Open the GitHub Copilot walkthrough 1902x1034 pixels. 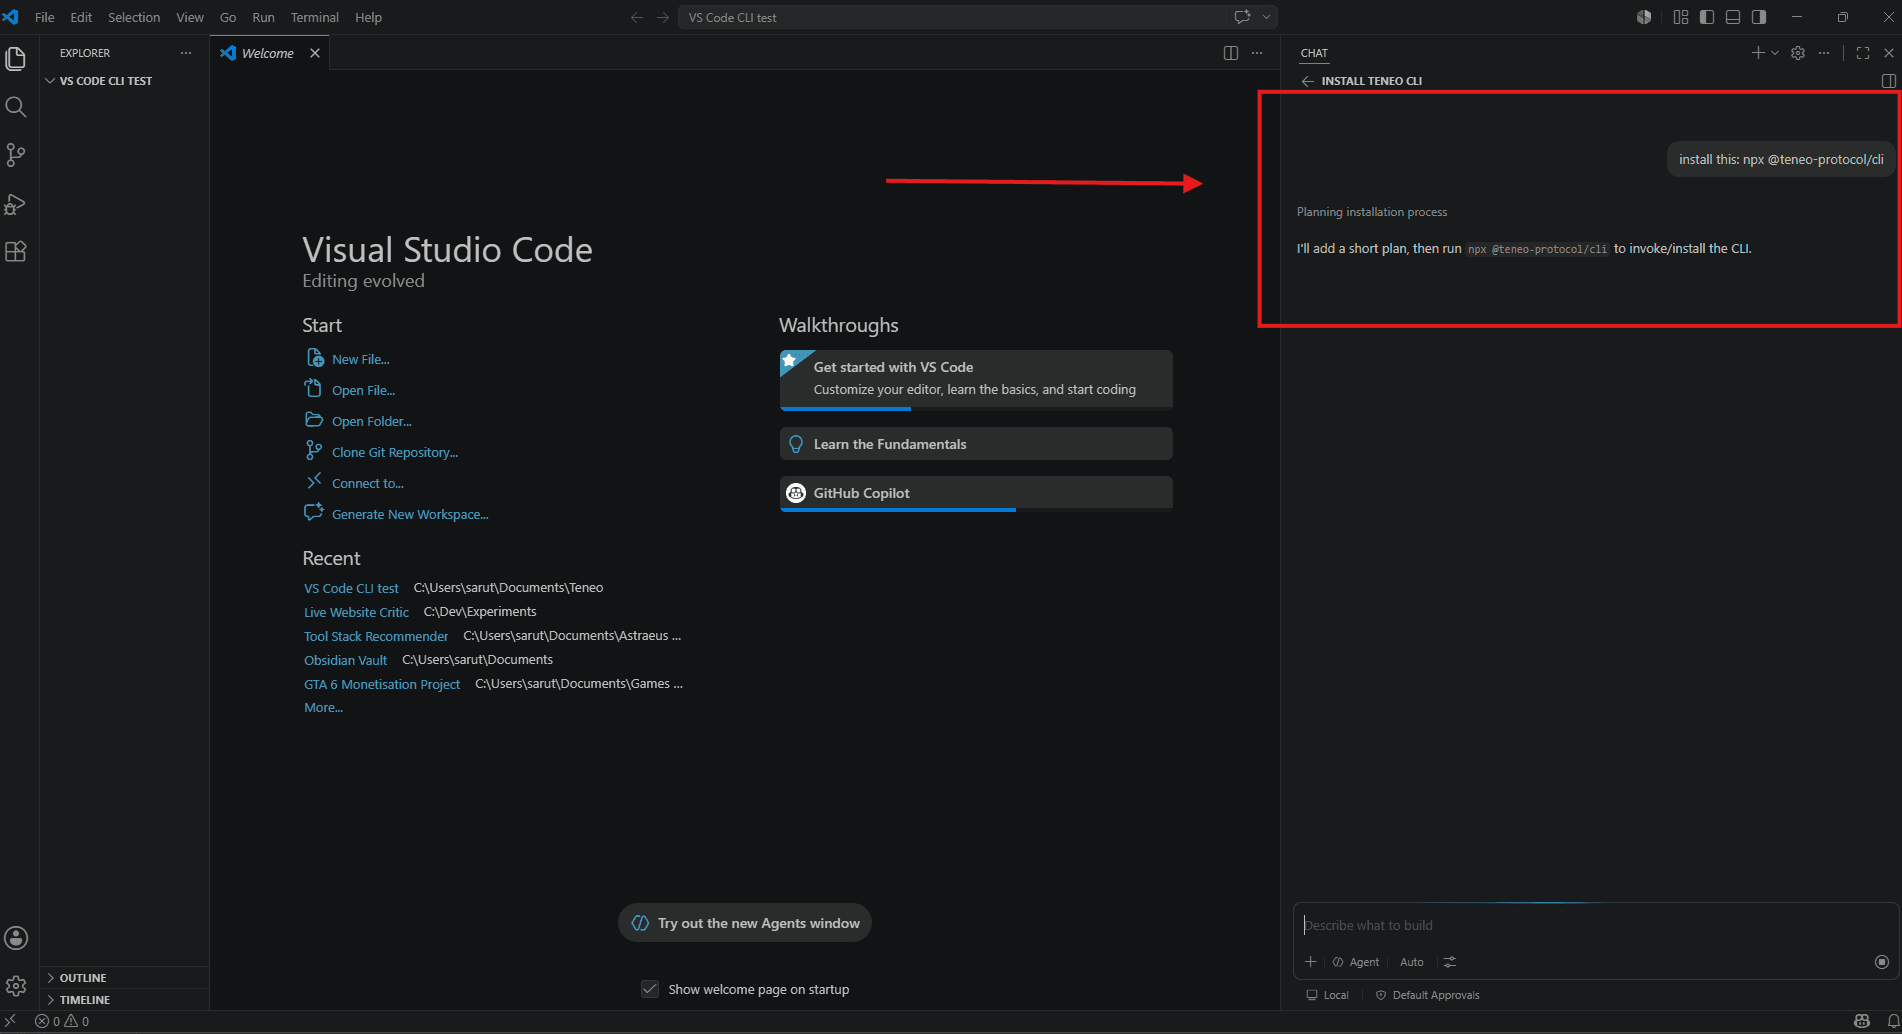tap(976, 494)
